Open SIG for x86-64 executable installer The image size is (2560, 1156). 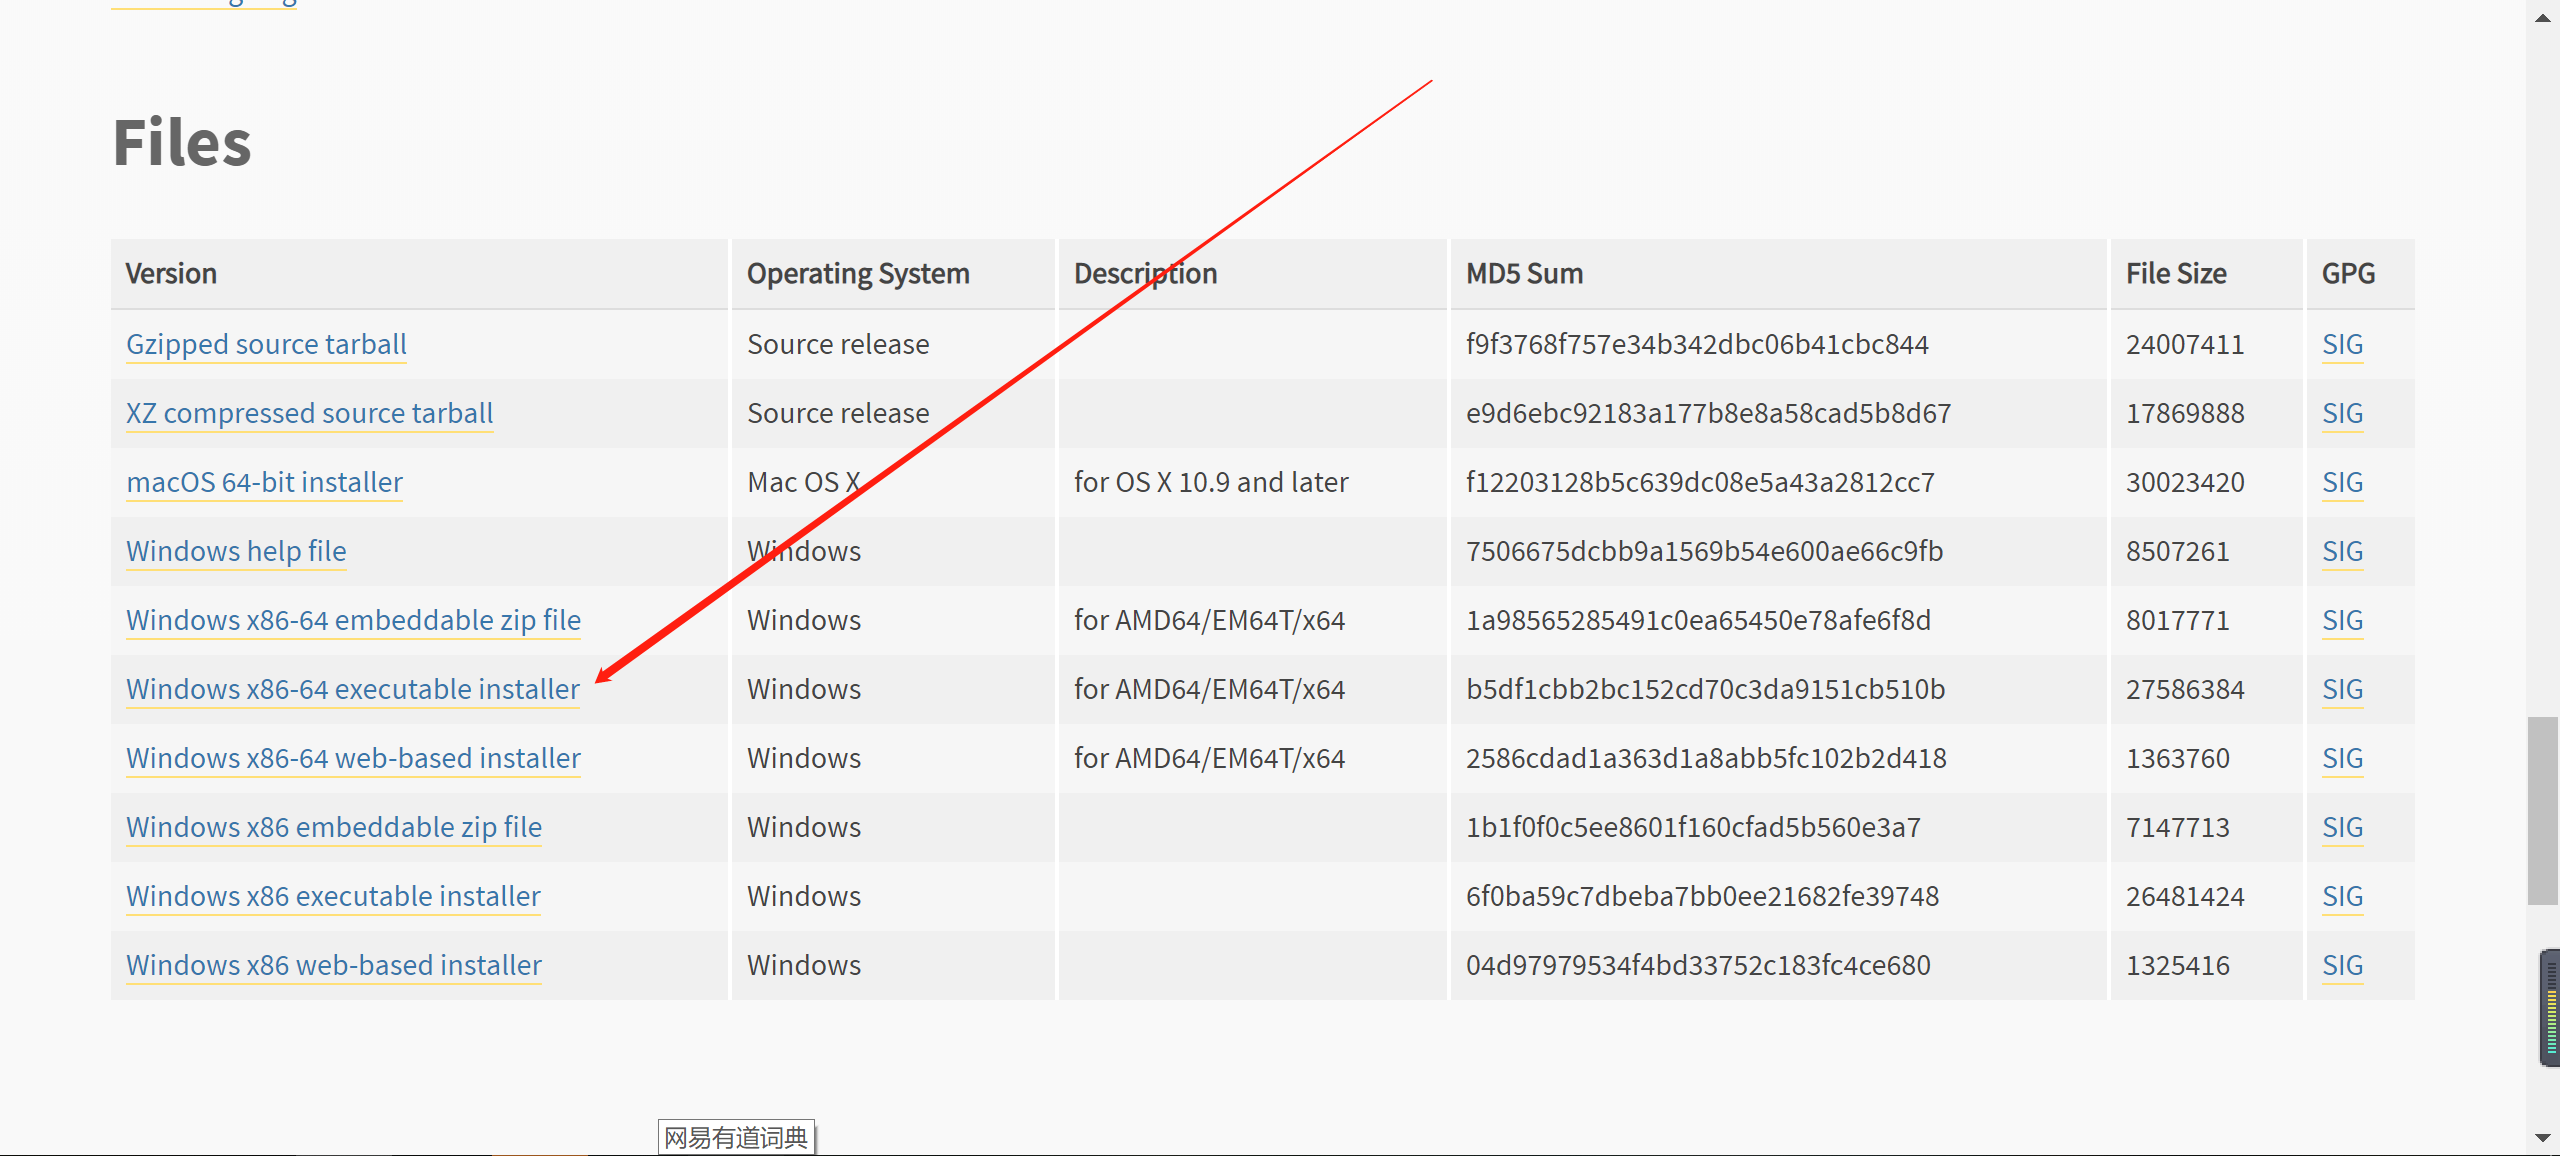point(2342,689)
